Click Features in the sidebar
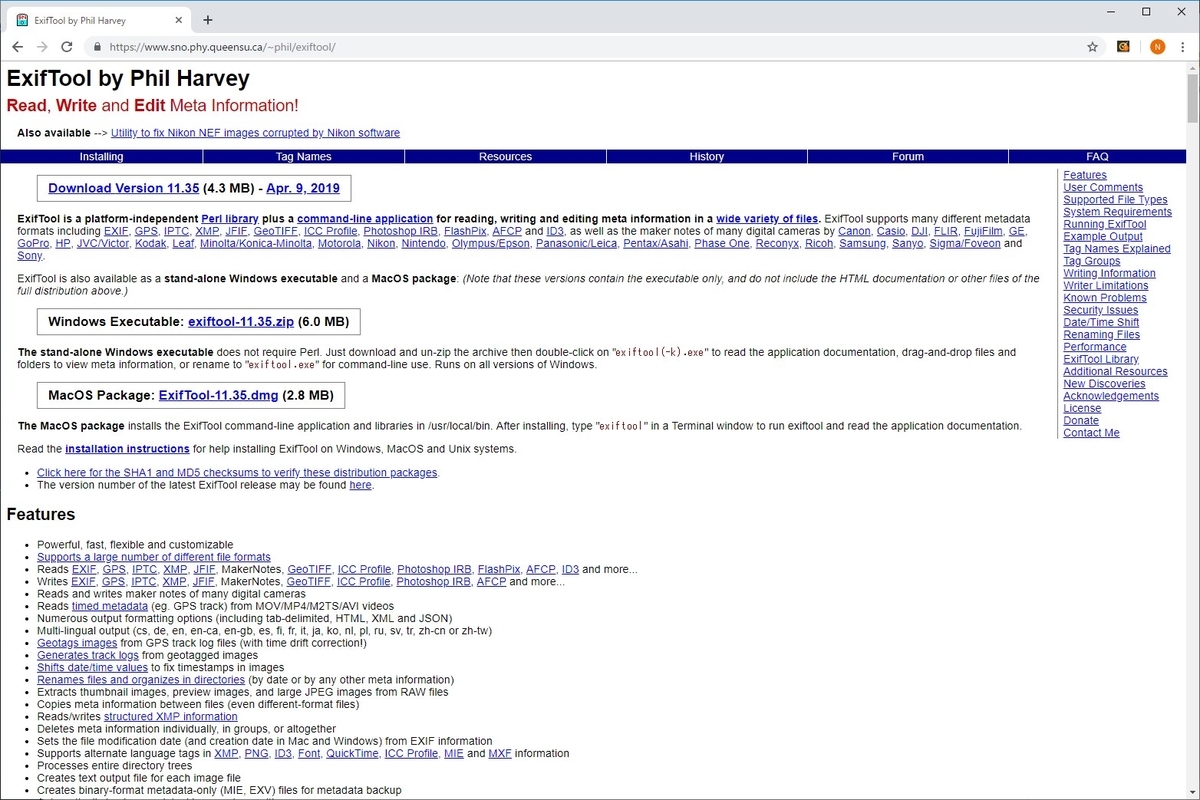This screenshot has height=800, width=1200. (1085, 175)
